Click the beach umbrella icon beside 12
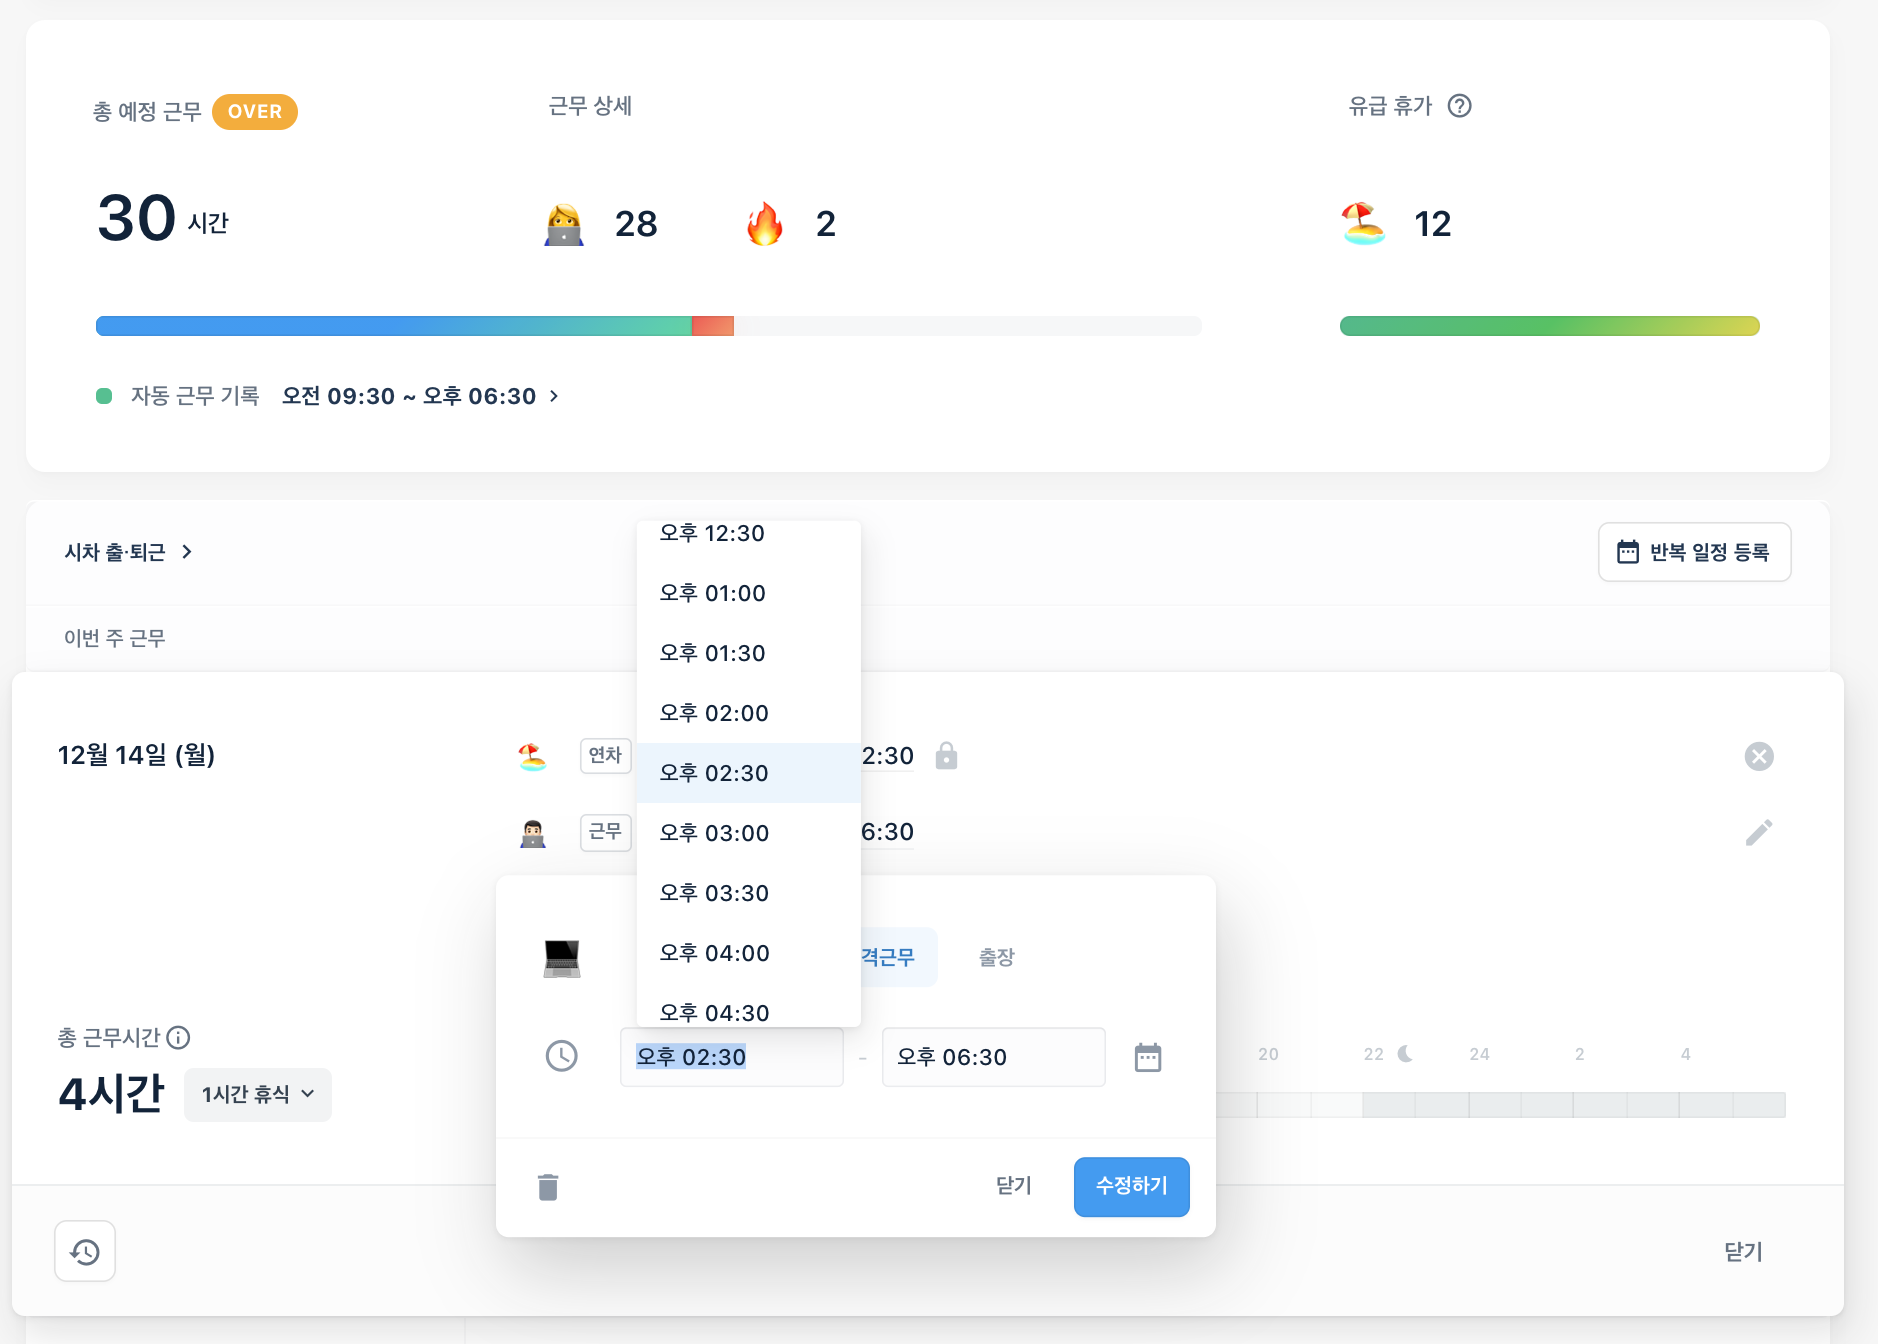The width and height of the screenshot is (1878, 1344). click(1363, 224)
